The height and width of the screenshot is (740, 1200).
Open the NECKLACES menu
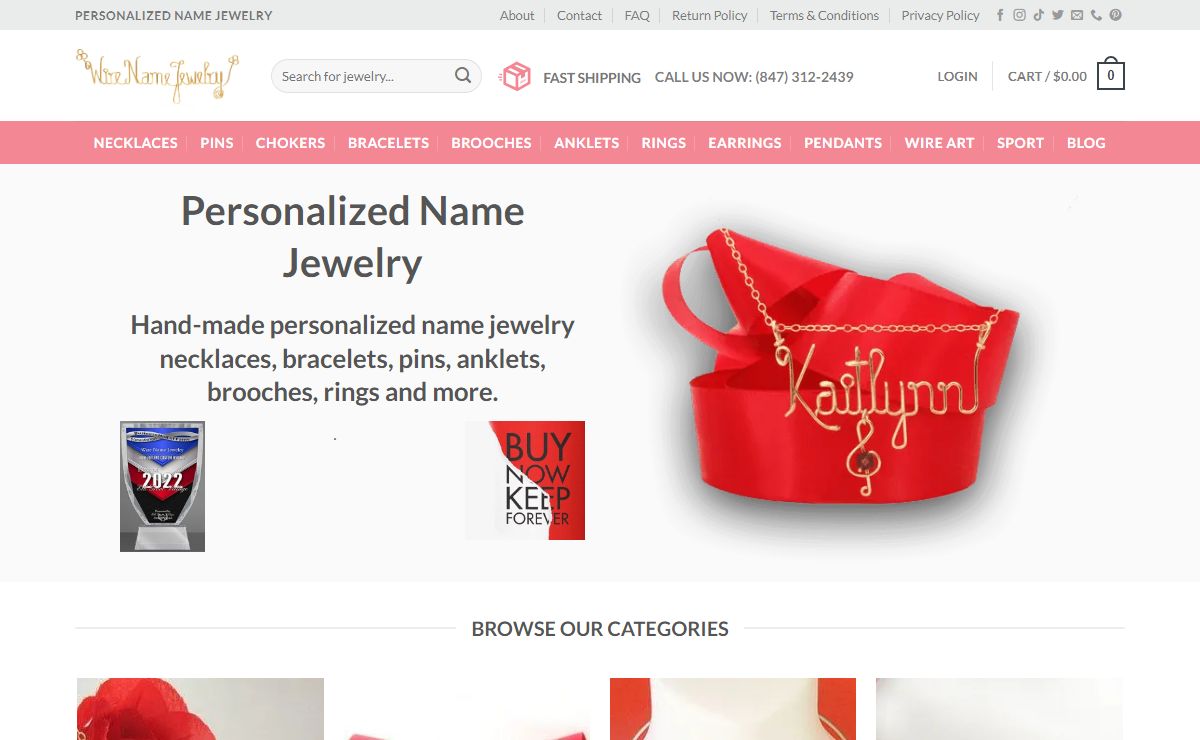point(135,143)
